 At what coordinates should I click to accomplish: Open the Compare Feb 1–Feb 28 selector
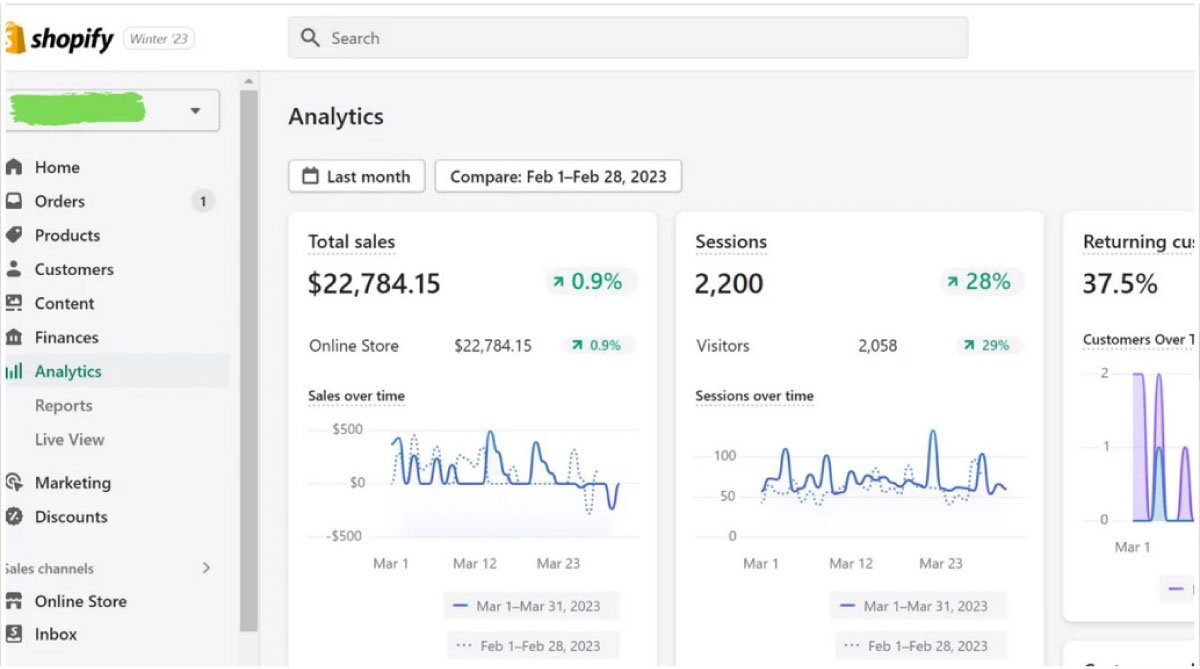[558, 176]
